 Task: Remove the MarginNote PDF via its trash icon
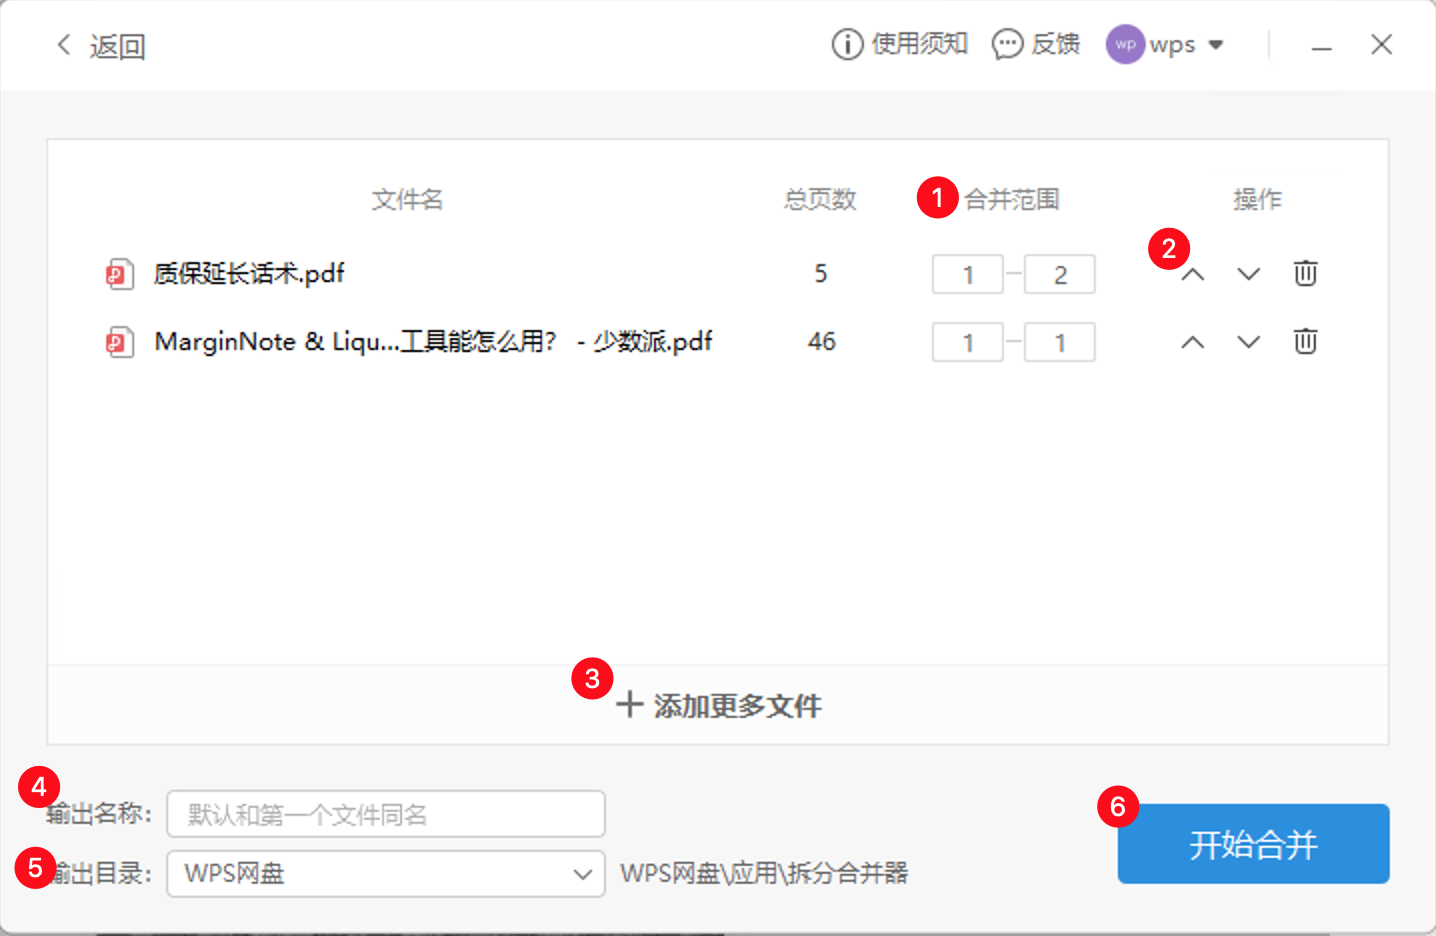coord(1305,341)
